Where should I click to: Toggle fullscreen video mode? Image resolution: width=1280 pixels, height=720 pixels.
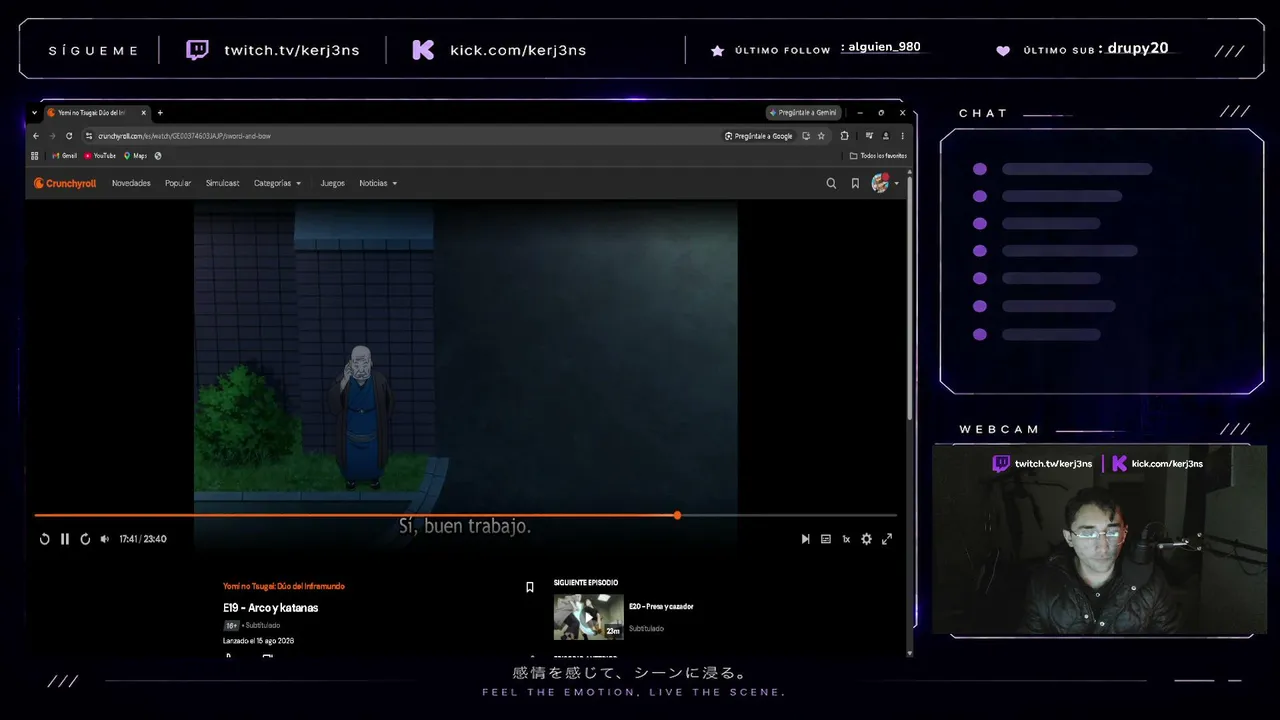887,539
